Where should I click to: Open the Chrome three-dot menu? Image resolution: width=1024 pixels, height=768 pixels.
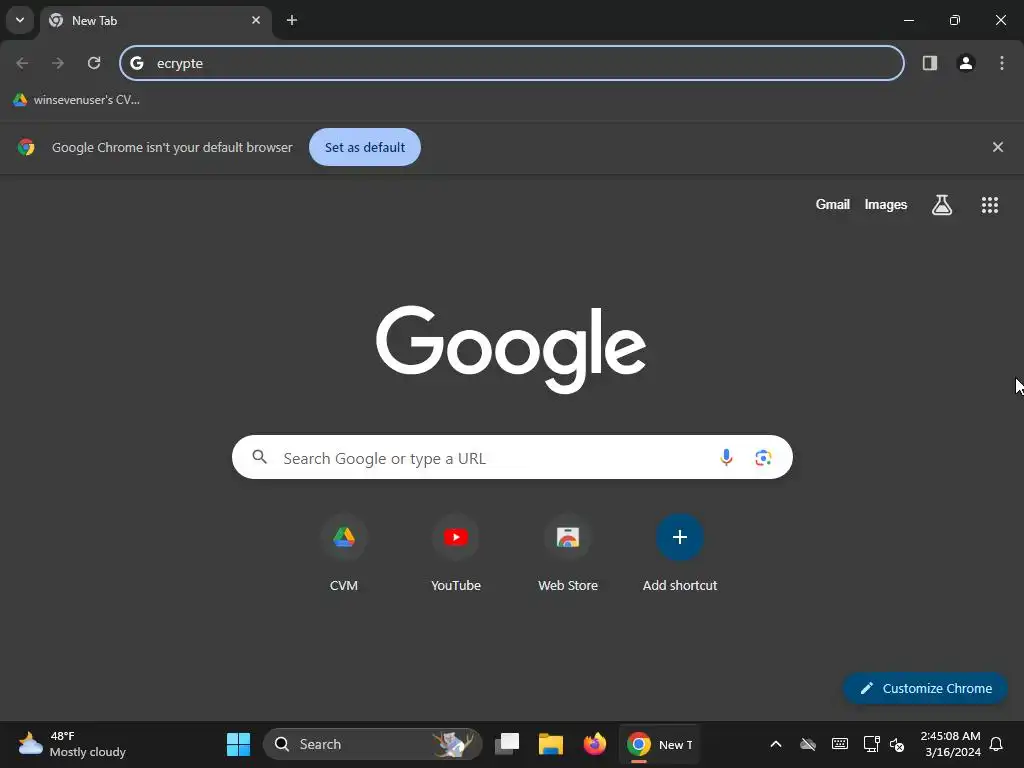tap(1002, 63)
